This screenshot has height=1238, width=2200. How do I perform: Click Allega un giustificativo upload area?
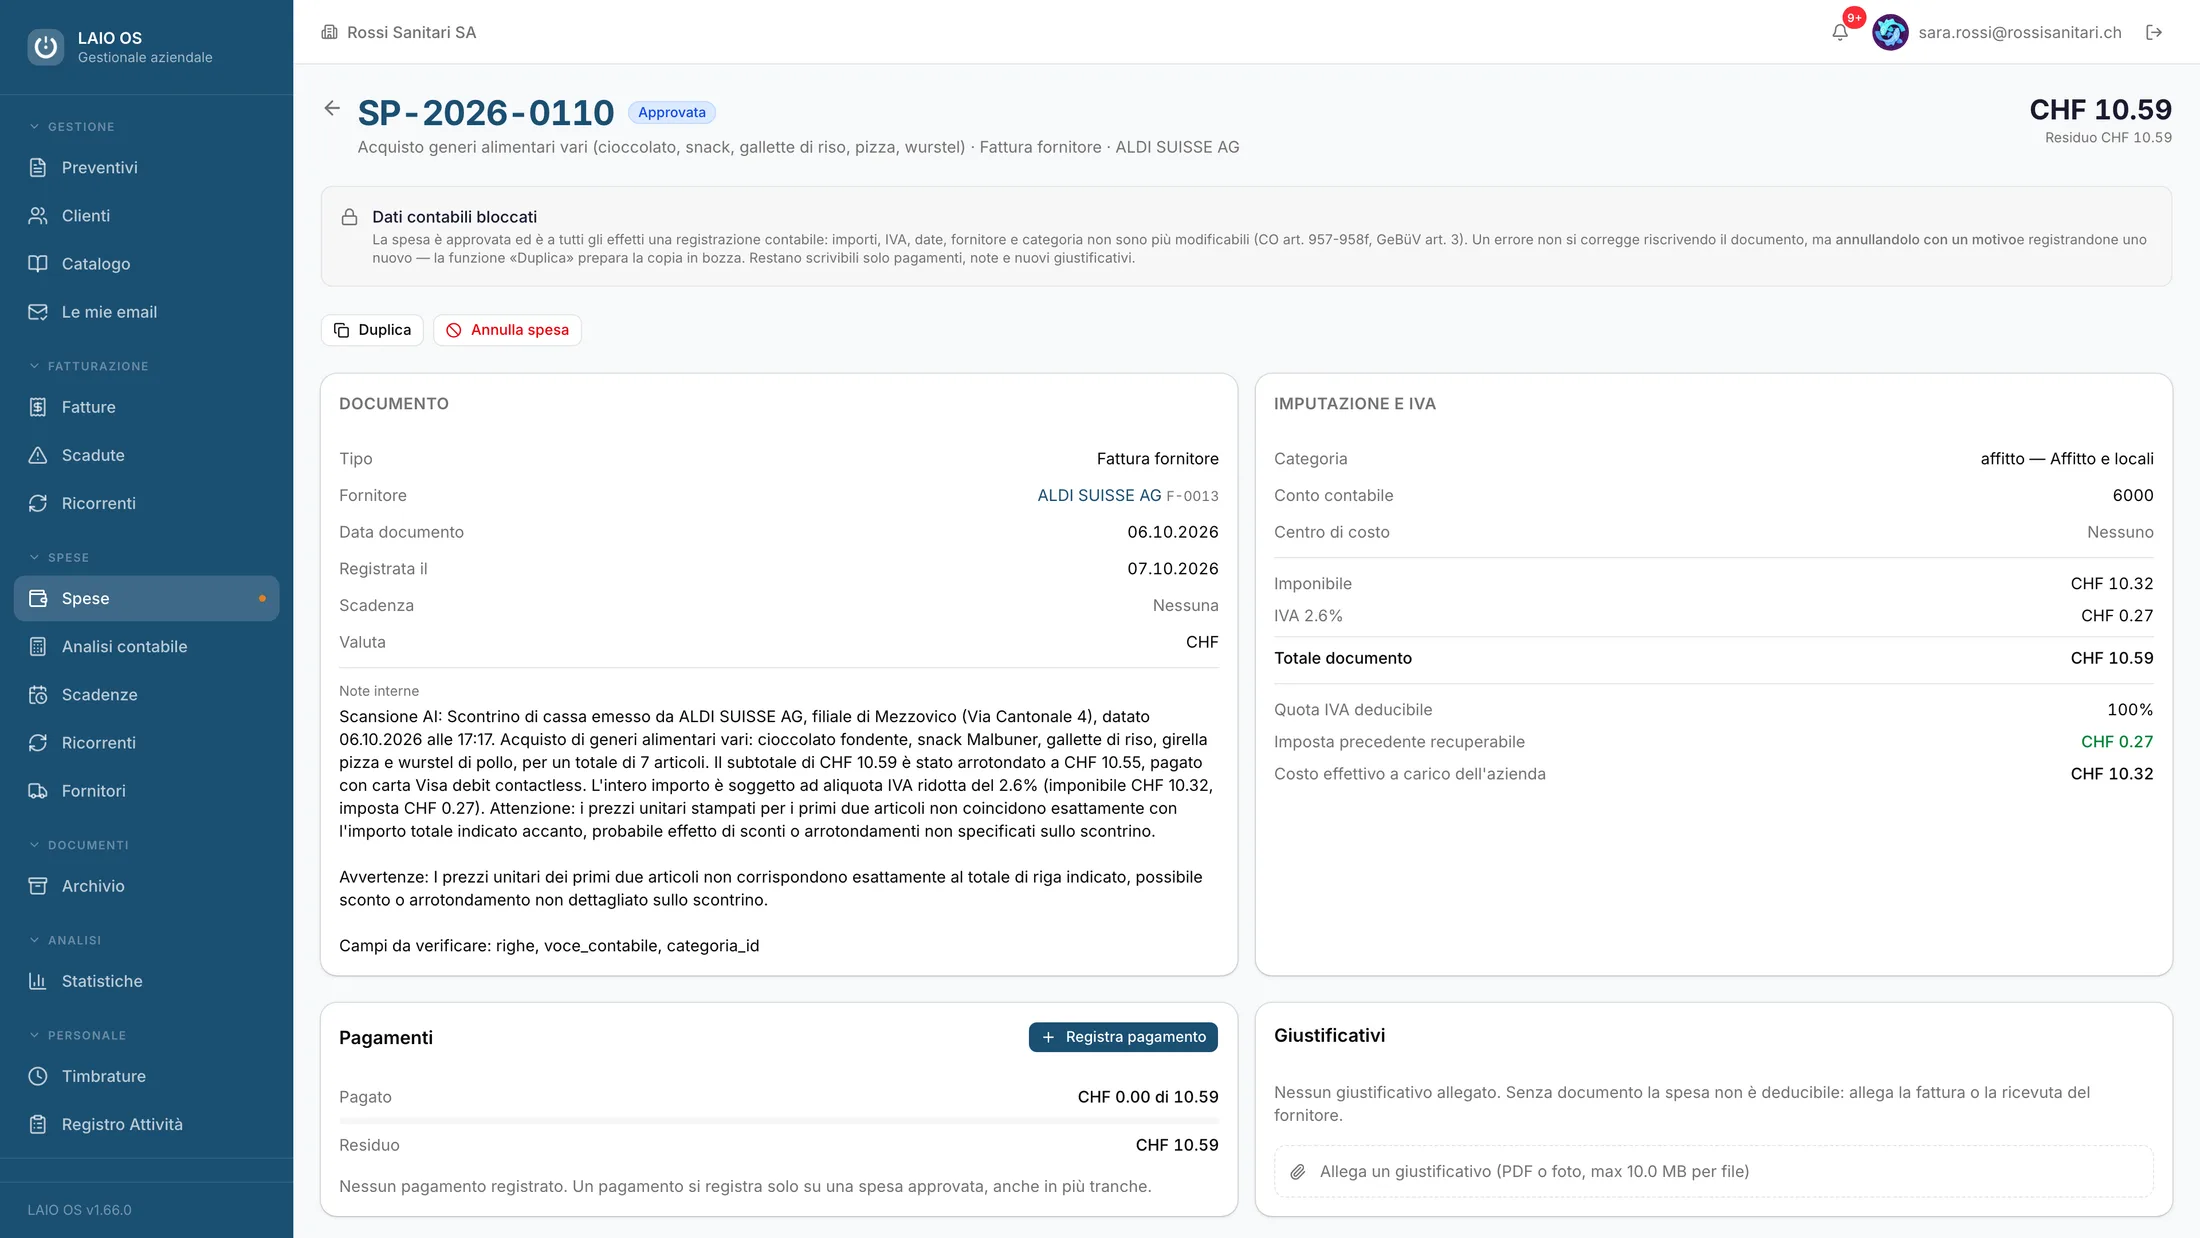[x=1713, y=1171]
